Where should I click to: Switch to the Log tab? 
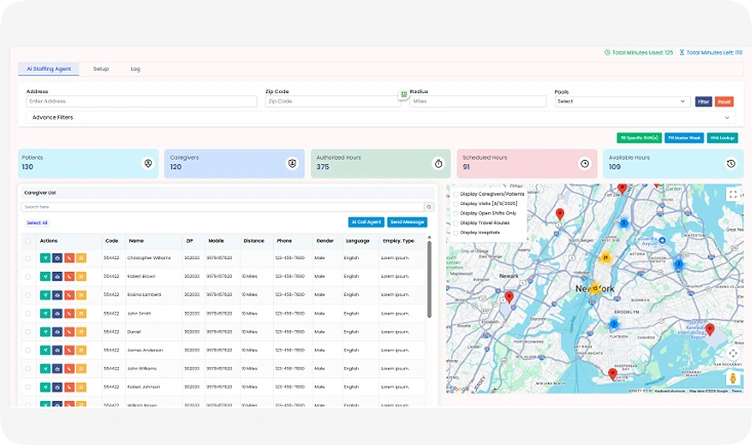pos(136,69)
